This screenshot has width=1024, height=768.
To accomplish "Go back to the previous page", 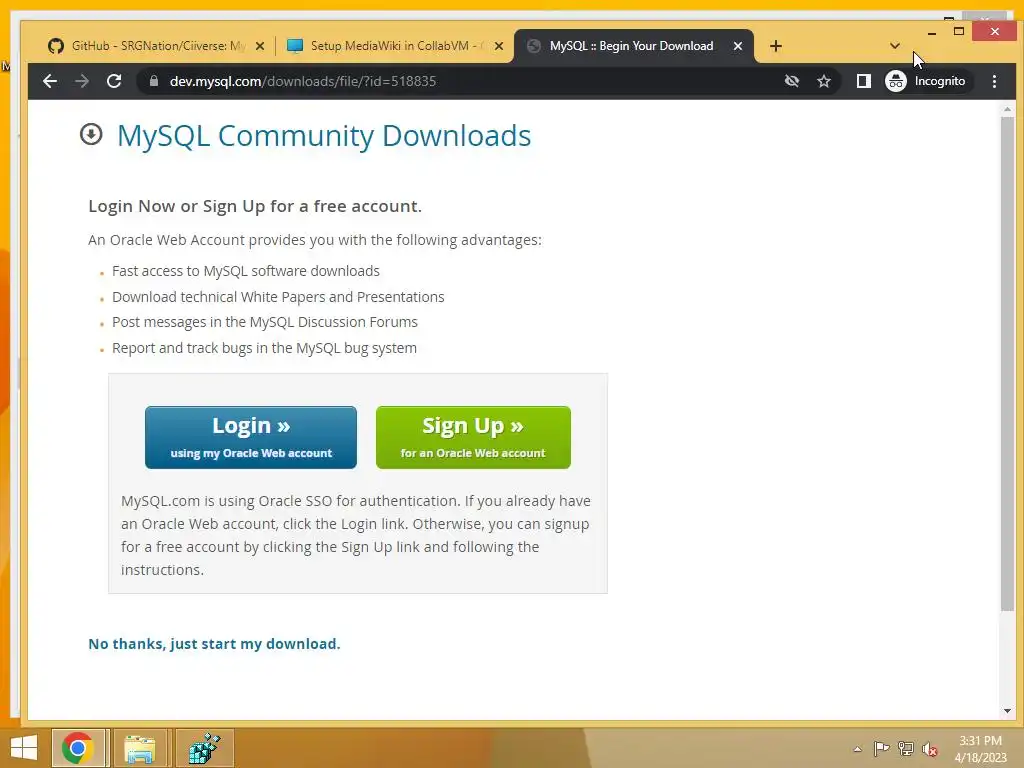I will pos(50,81).
